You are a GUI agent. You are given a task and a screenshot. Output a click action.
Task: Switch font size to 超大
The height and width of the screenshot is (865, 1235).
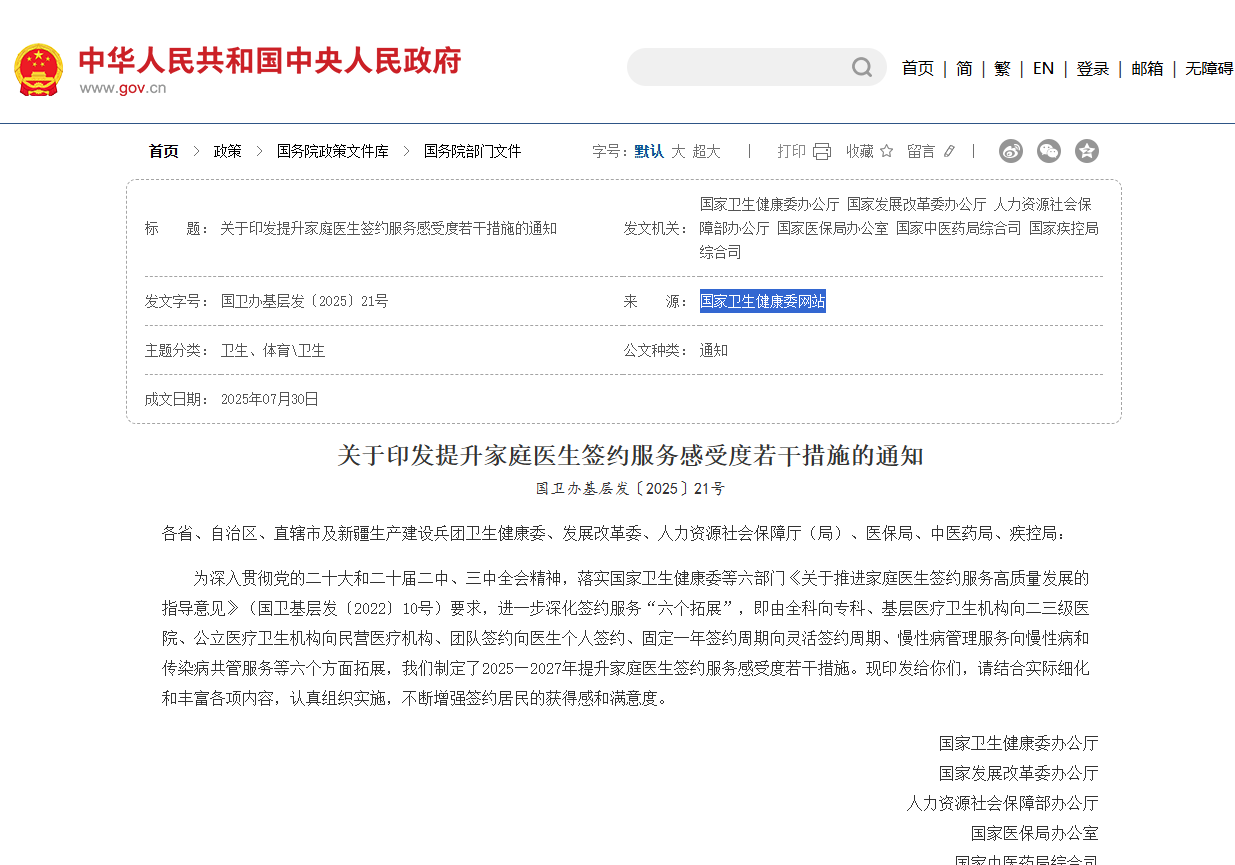(706, 151)
